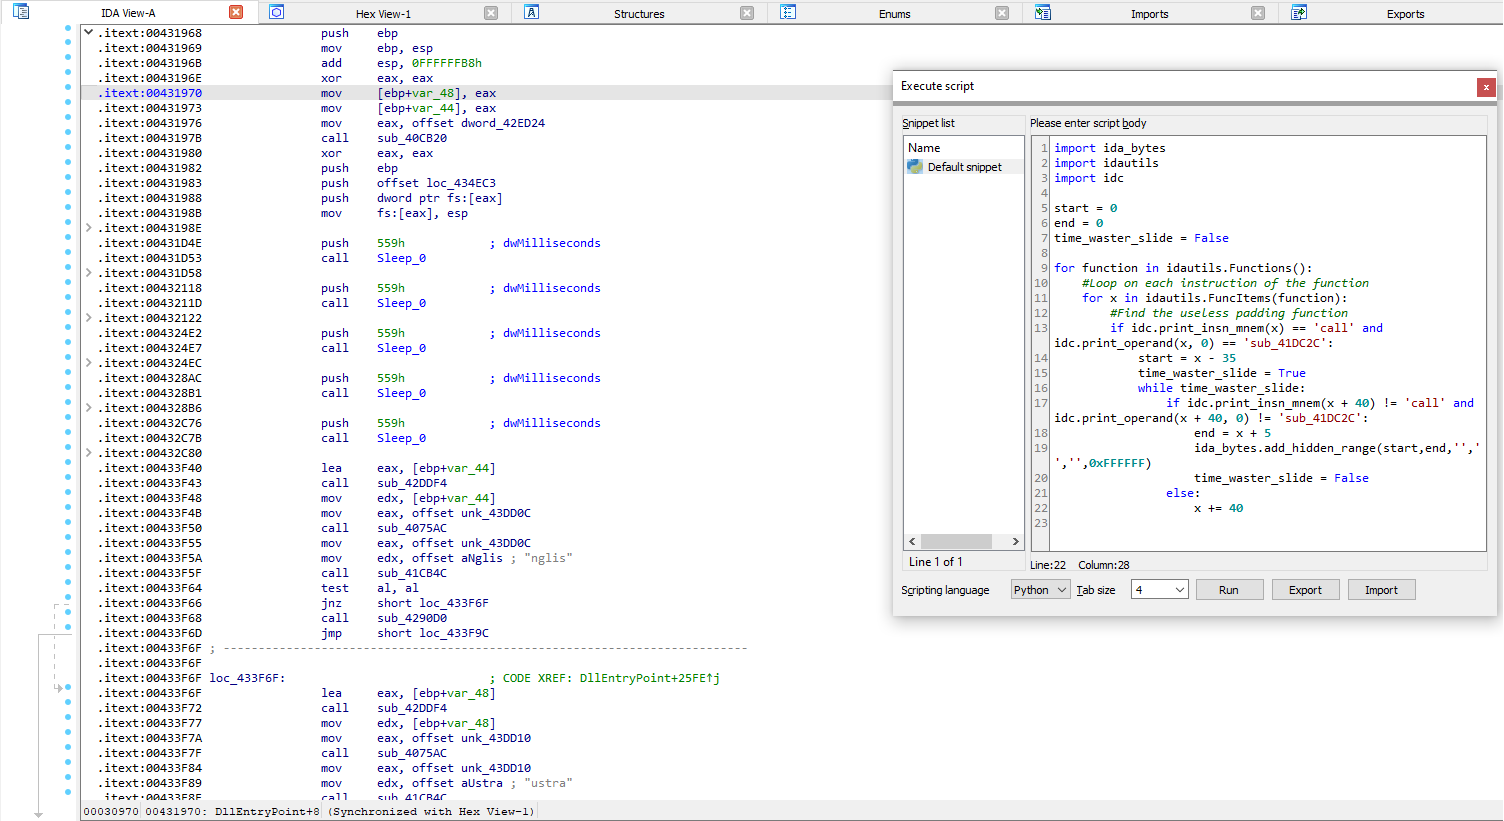Switch to the Imports tab
The image size is (1504, 821).
[x=1149, y=14]
